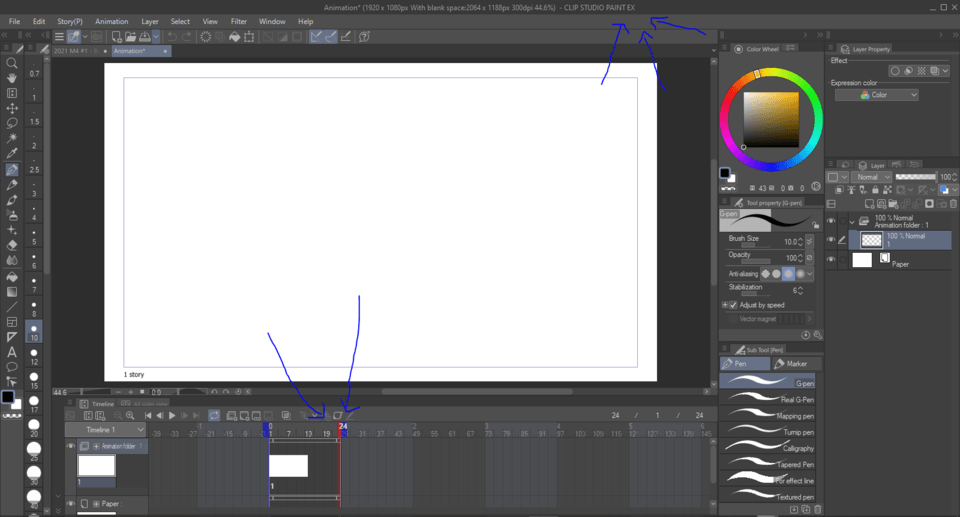Select the Auto select magic wand tool

tap(12, 138)
